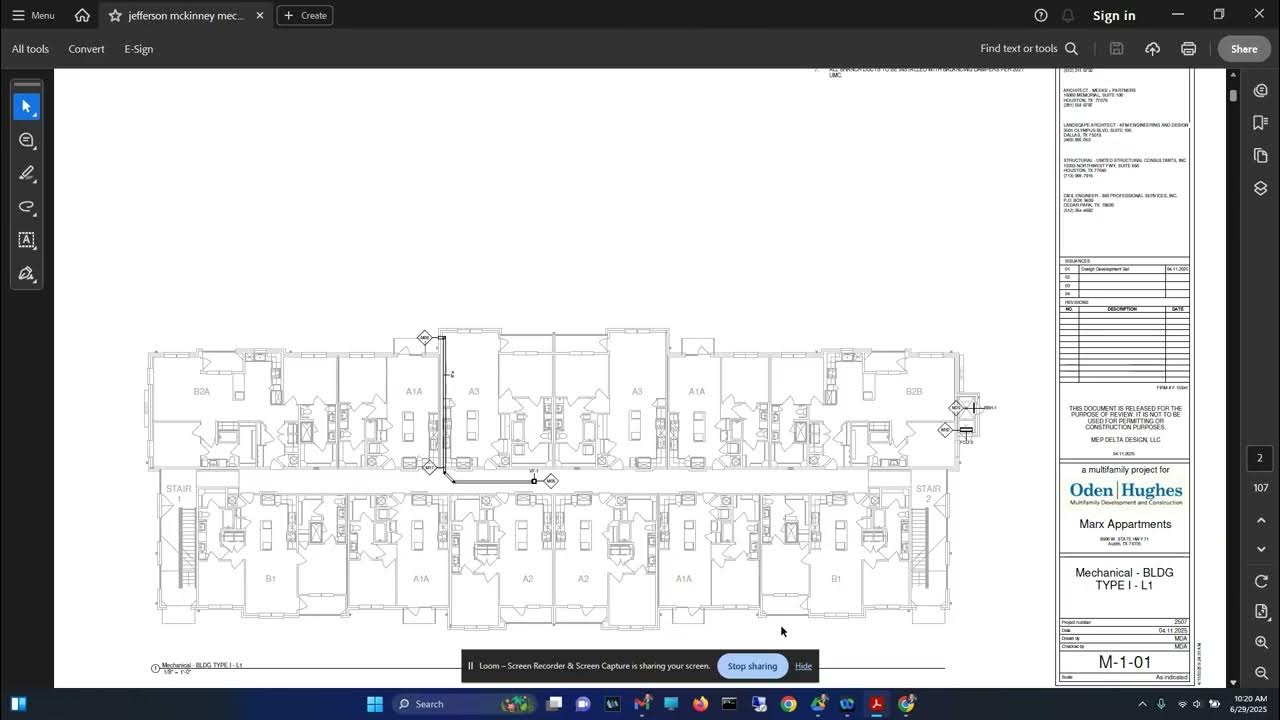Screen dimensions: 1280x720
Task: Click sheet number M-1-01 in title block
Action: point(1124,662)
